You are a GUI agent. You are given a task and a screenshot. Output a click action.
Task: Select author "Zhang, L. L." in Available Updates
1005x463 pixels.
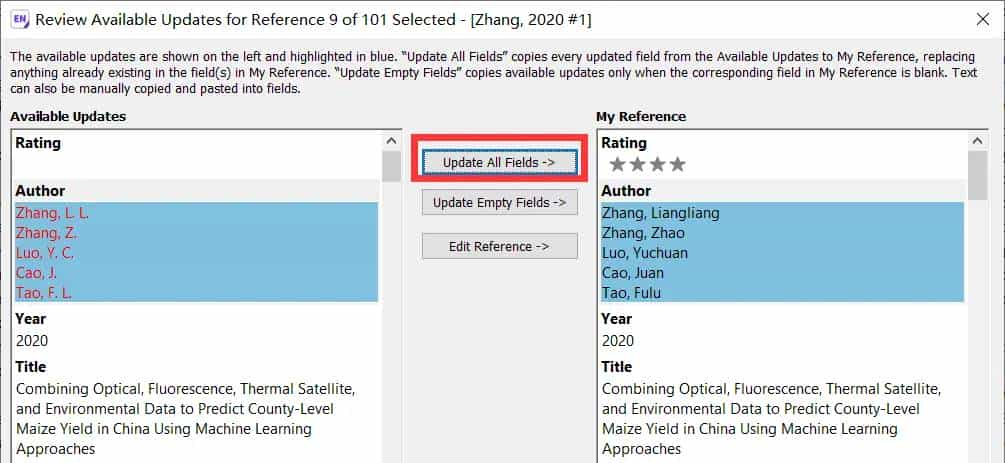(x=52, y=213)
